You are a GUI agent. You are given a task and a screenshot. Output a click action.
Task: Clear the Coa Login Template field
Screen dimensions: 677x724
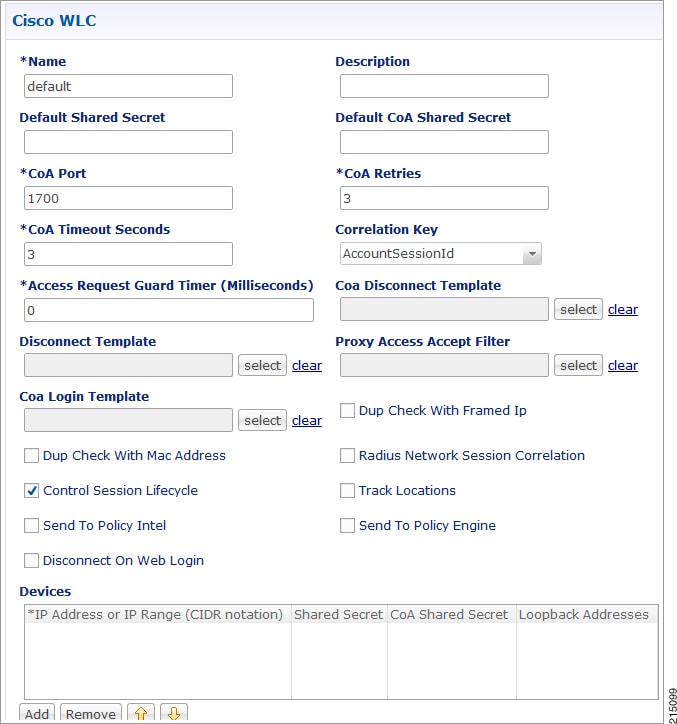307,420
